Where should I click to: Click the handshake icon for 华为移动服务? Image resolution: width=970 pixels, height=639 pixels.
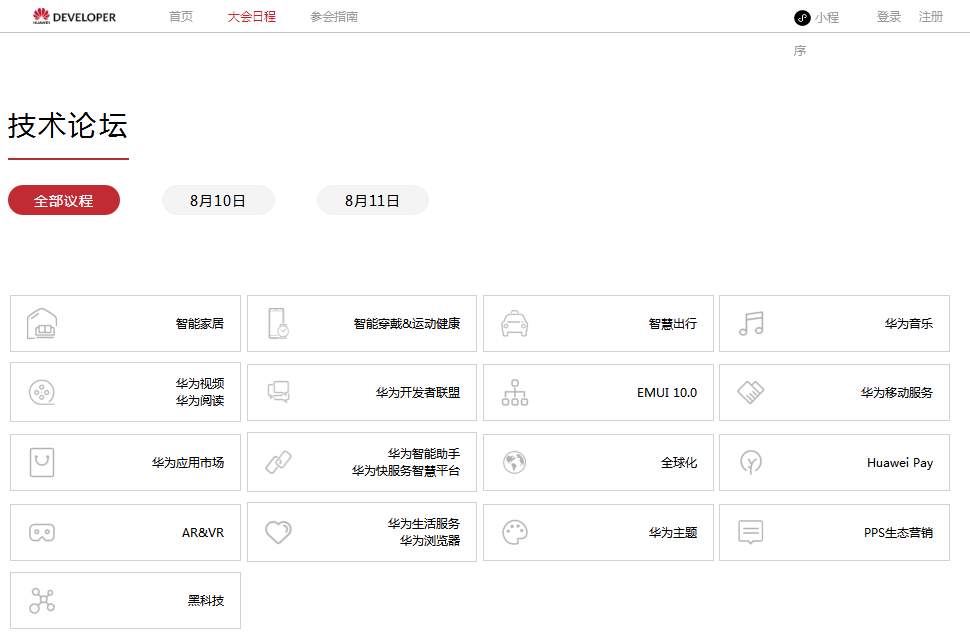(751, 392)
